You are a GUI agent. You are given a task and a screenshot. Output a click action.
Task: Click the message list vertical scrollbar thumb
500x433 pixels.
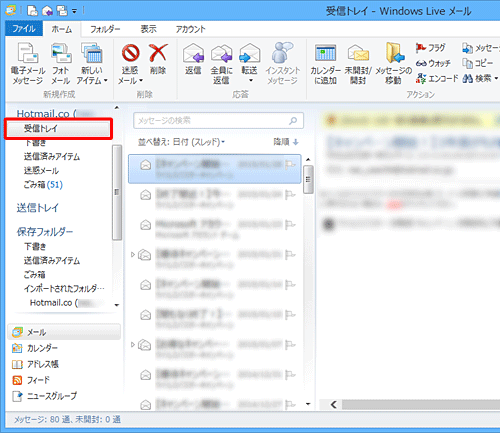pyautogui.click(x=308, y=179)
